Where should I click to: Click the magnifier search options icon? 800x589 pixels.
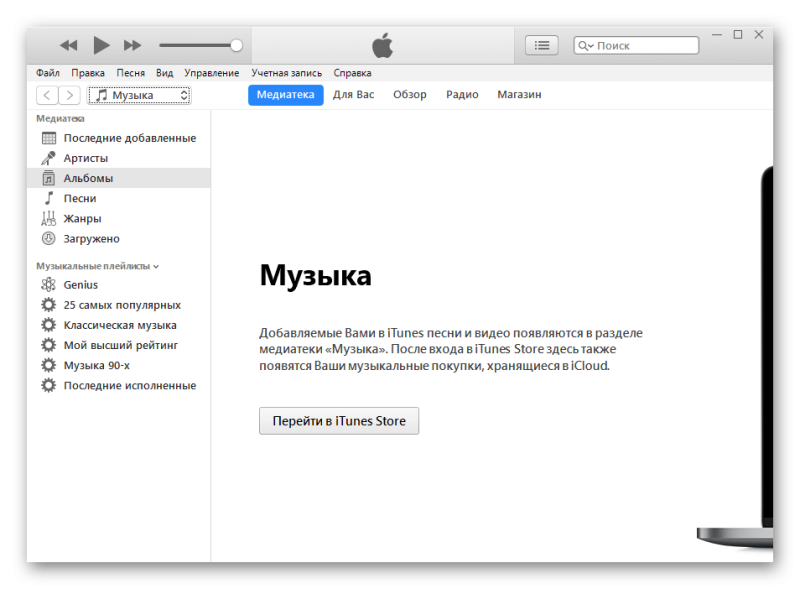[x=585, y=46]
